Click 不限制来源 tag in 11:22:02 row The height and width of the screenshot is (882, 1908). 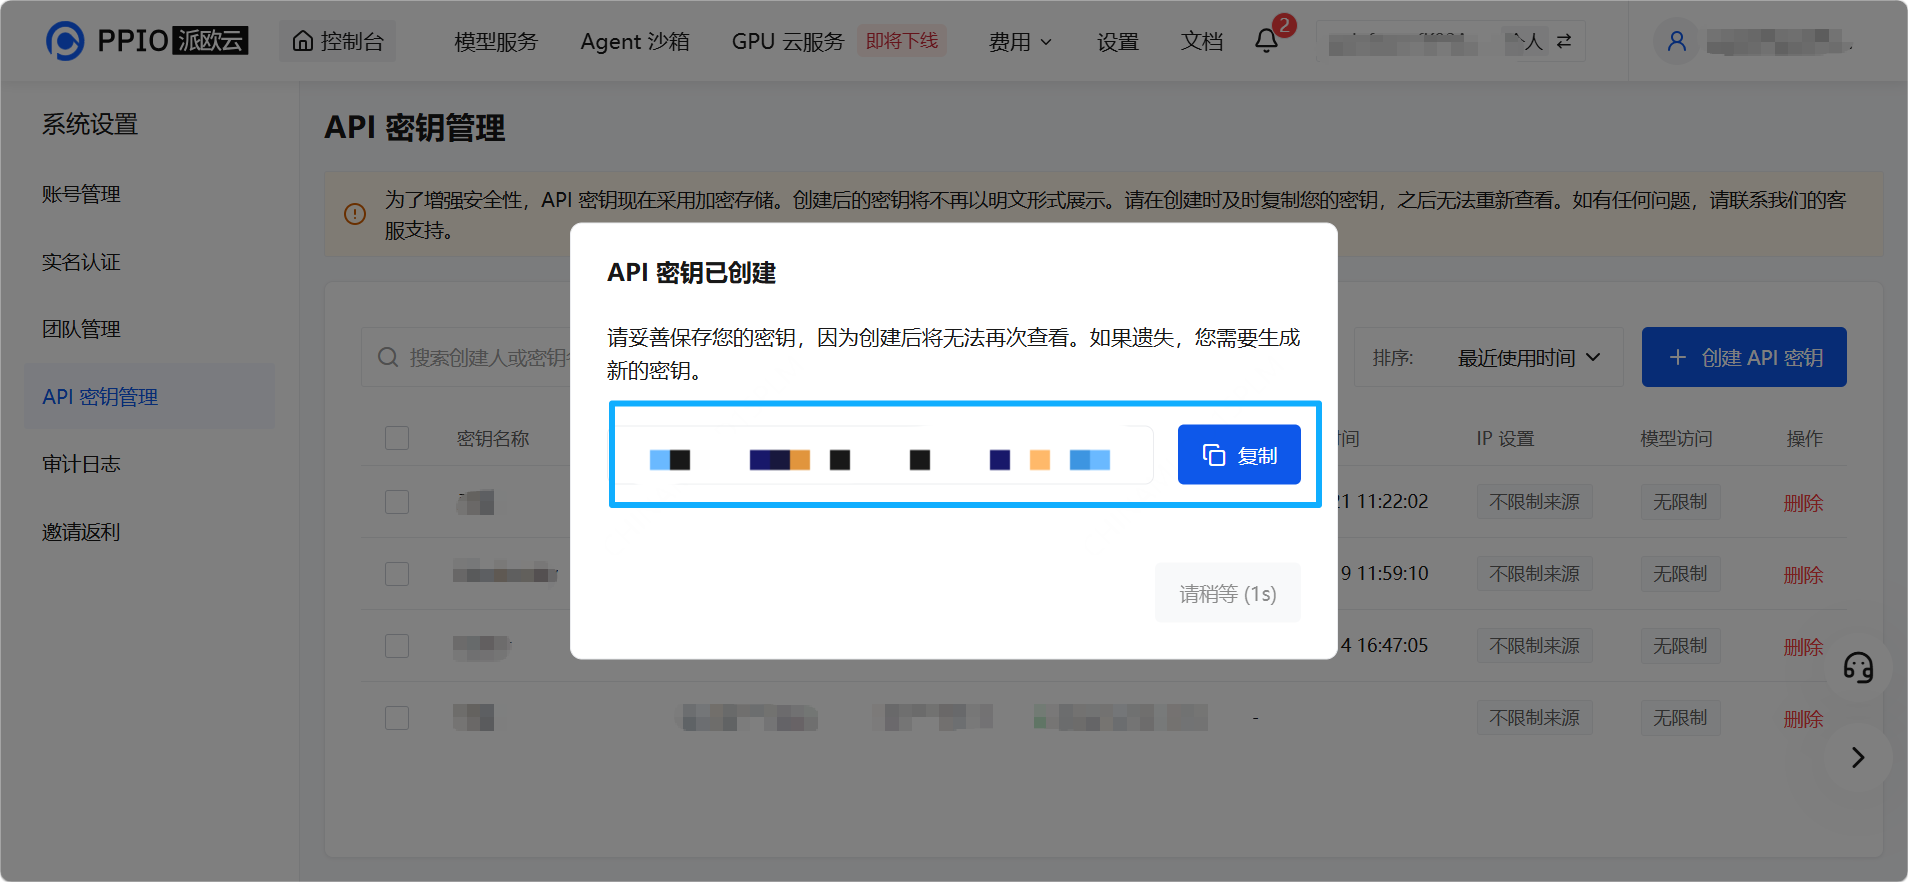coord(1534,502)
